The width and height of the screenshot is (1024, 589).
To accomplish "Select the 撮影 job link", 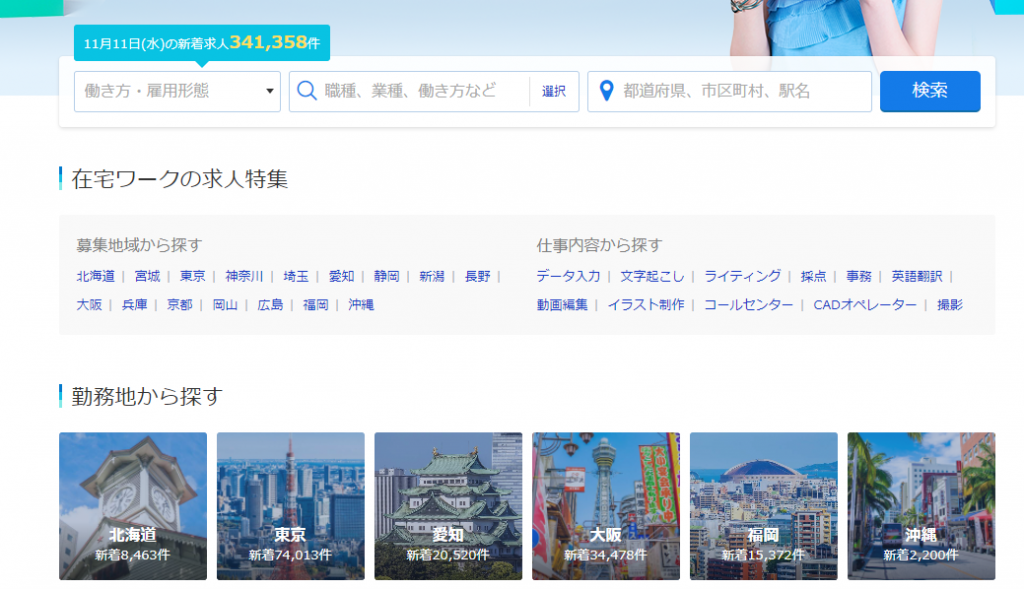I will [x=950, y=304].
